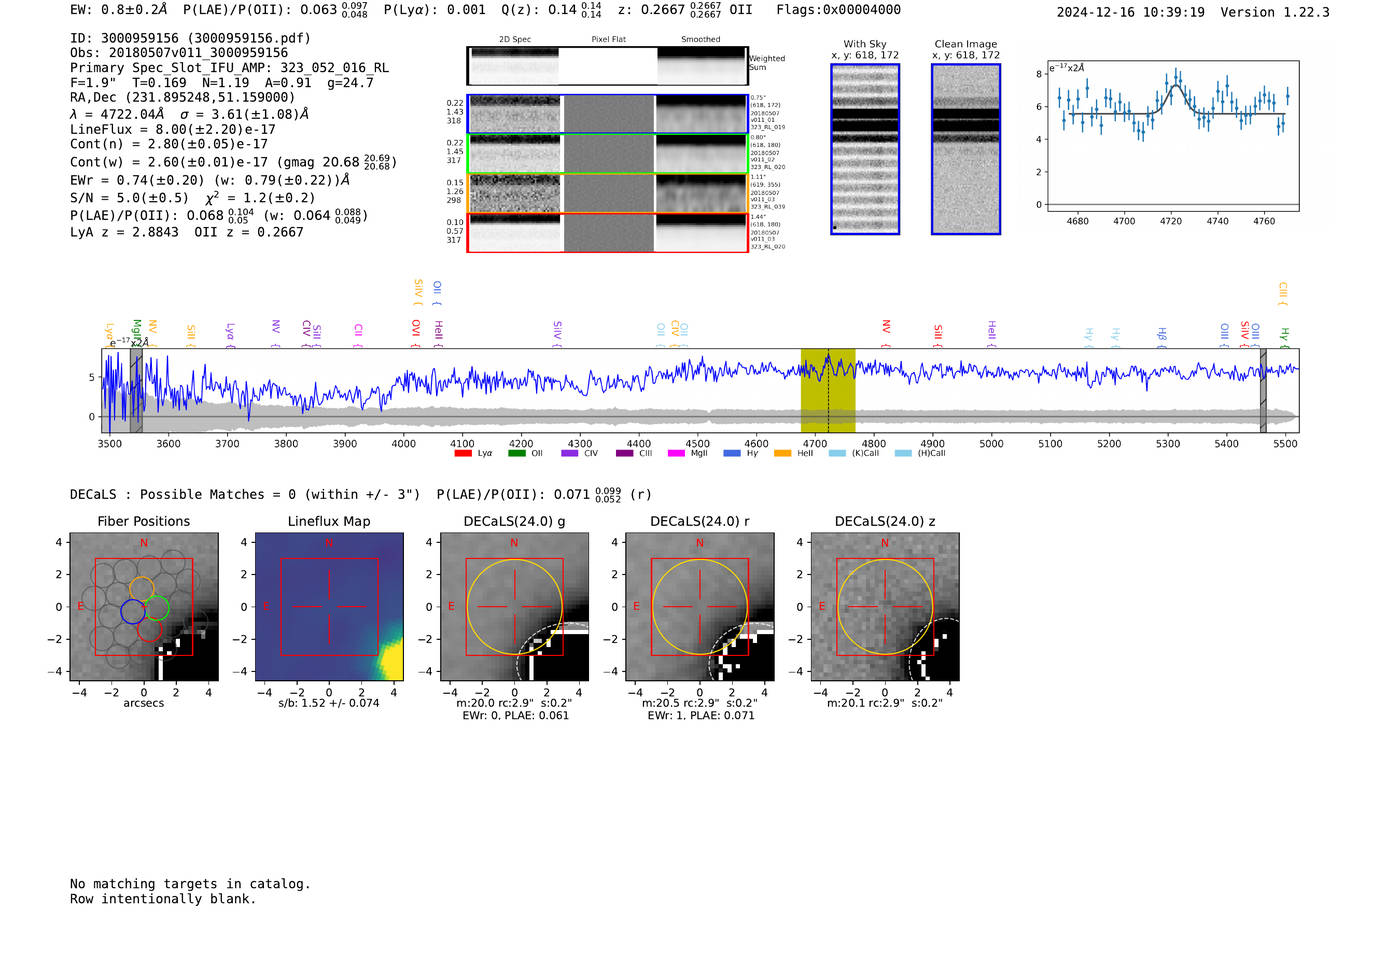
Task: Click the EWr: 0, PLAE: 0.061 caption
Action: tap(515, 715)
